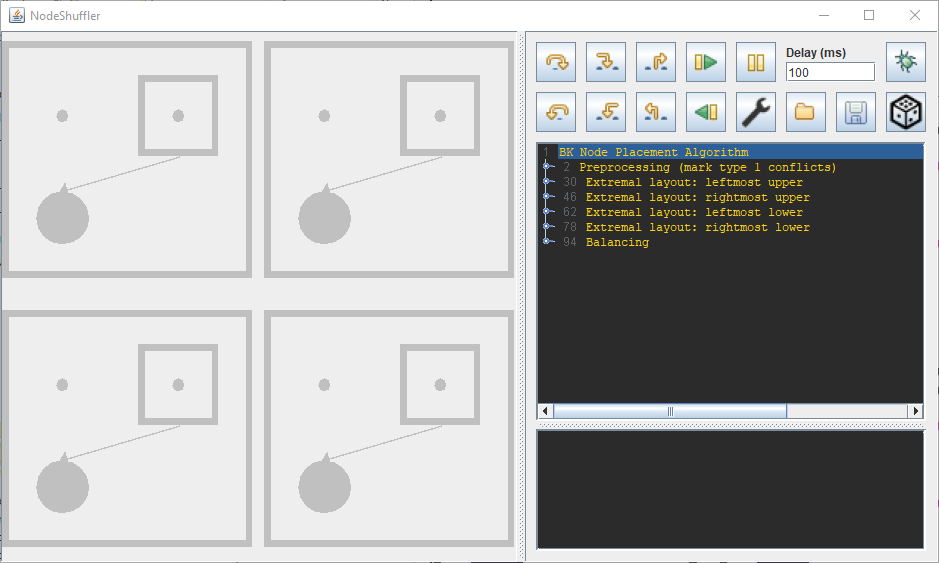Screen dimensions: 939x563
Task: Run the algorithm backward with reverse play
Action: click(x=706, y=112)
